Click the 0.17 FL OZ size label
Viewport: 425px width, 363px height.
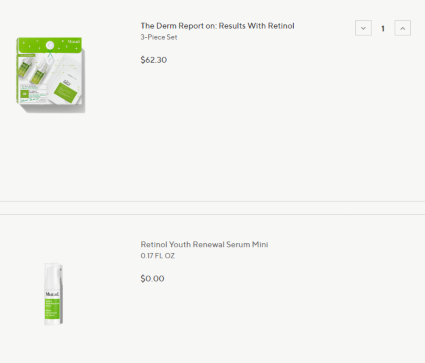point(157,256)
